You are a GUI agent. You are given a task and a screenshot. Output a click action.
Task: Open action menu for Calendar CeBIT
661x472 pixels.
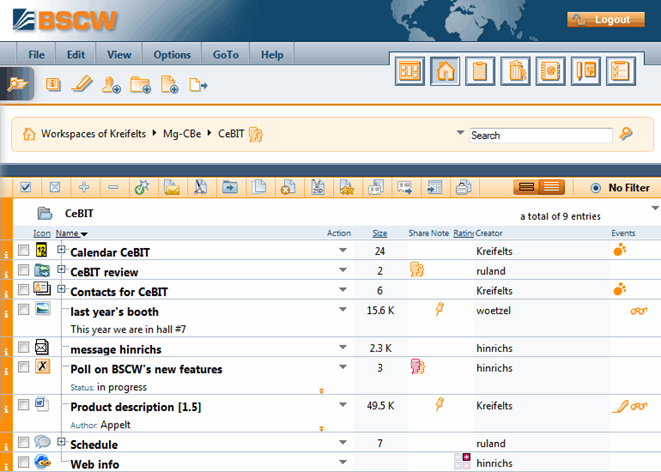point(343,250)
